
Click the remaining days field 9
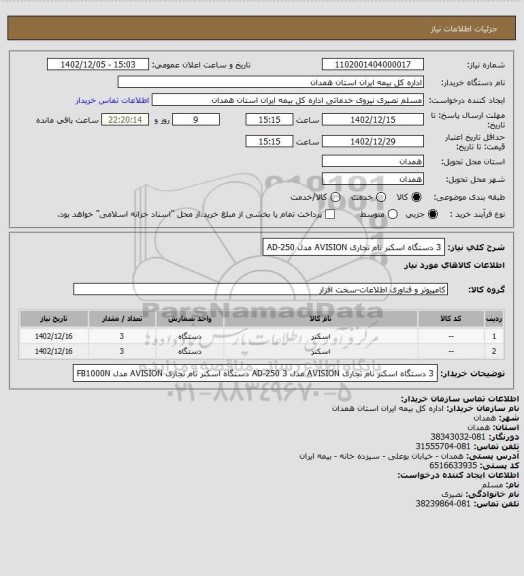coord(196,120)
